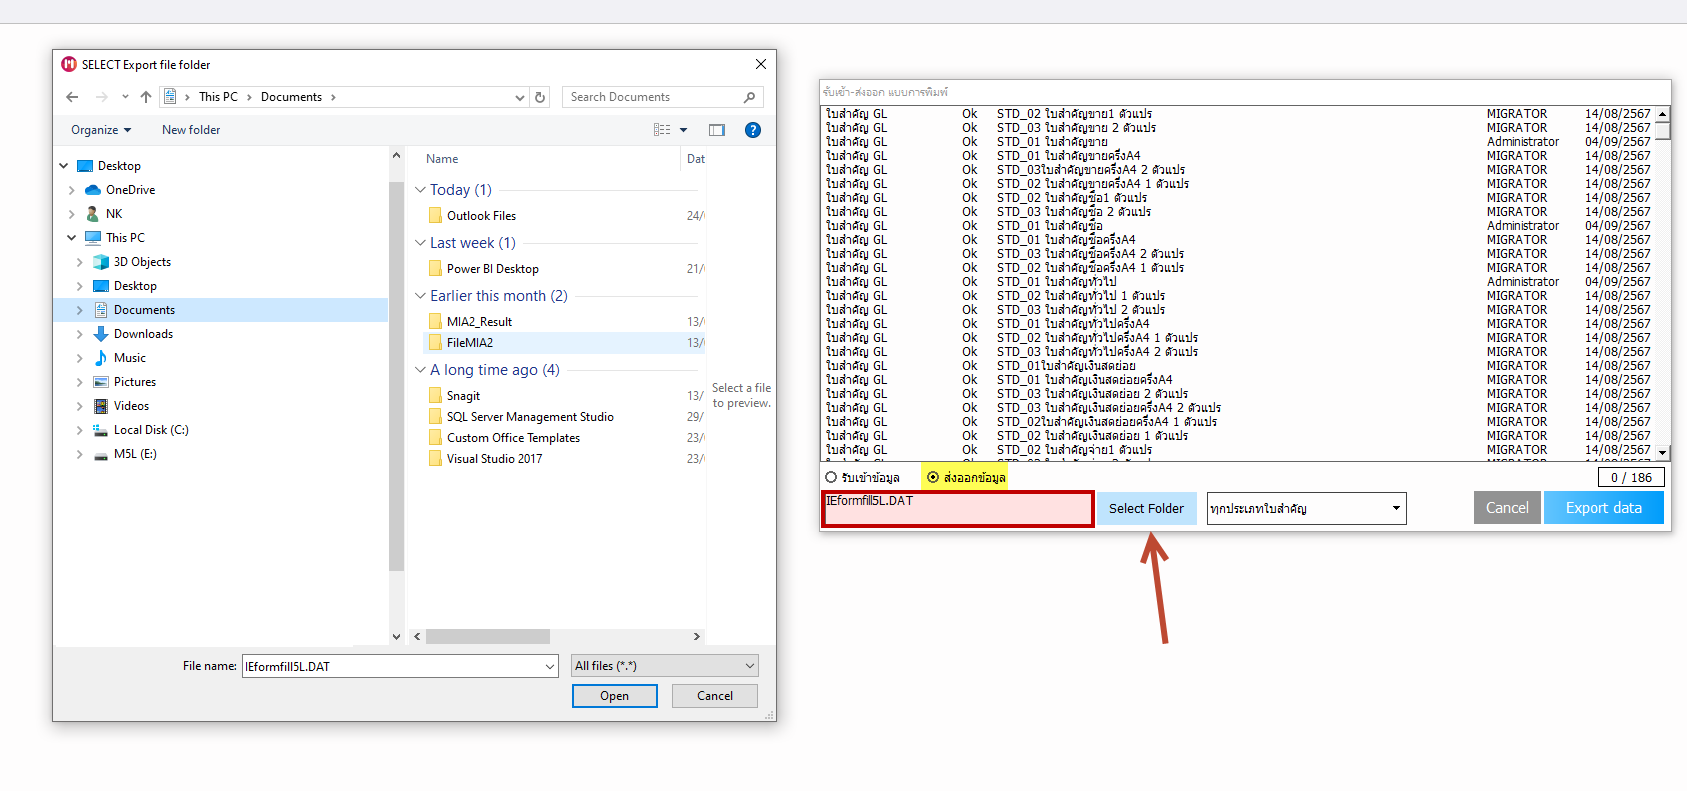Open the Organize menu
This screenshot has width=1687, height=791.
pyautogui.click(x=100, y=130)
